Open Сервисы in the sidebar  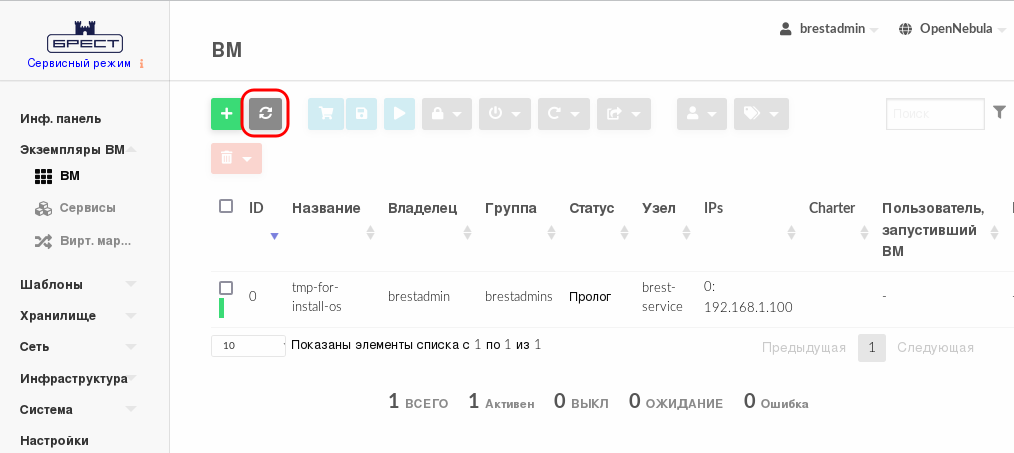(x=87, y=208)
